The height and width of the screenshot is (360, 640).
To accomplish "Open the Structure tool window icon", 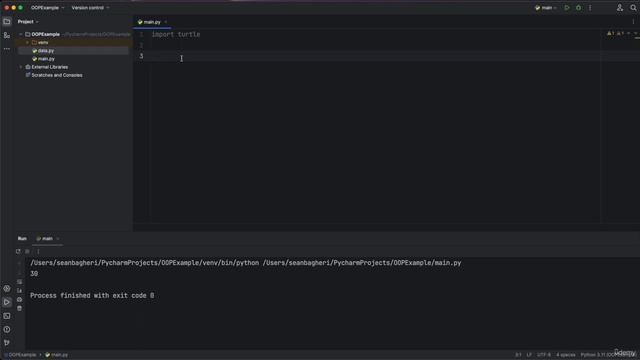I will click(7, 36).
